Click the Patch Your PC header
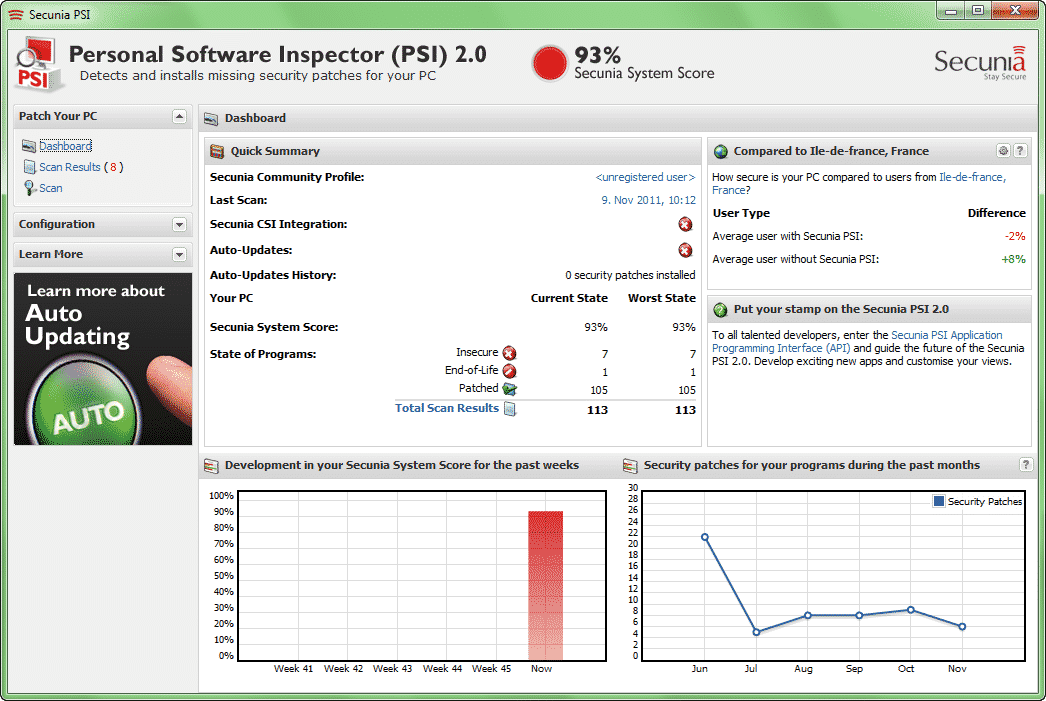Viewport: 1046px width, 701px height. point(102,116)
